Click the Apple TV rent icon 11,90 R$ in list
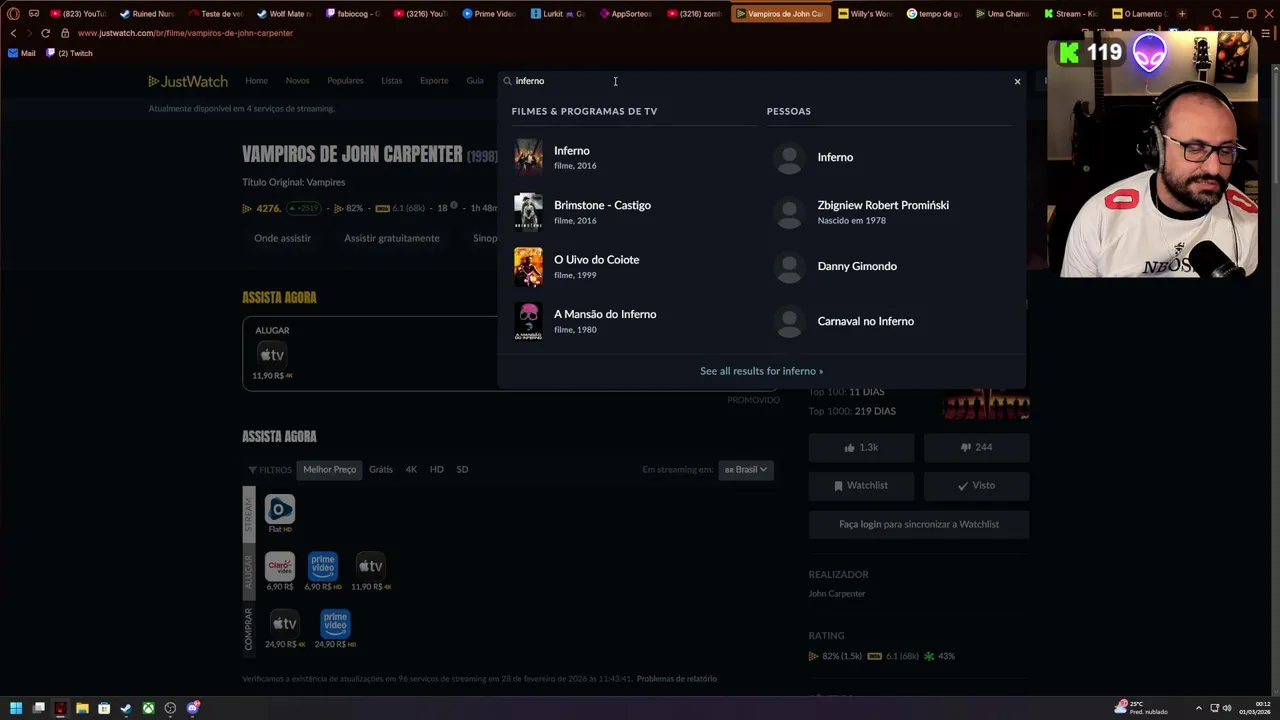Viewport: 1280px width, 720px height. point(371,566)
